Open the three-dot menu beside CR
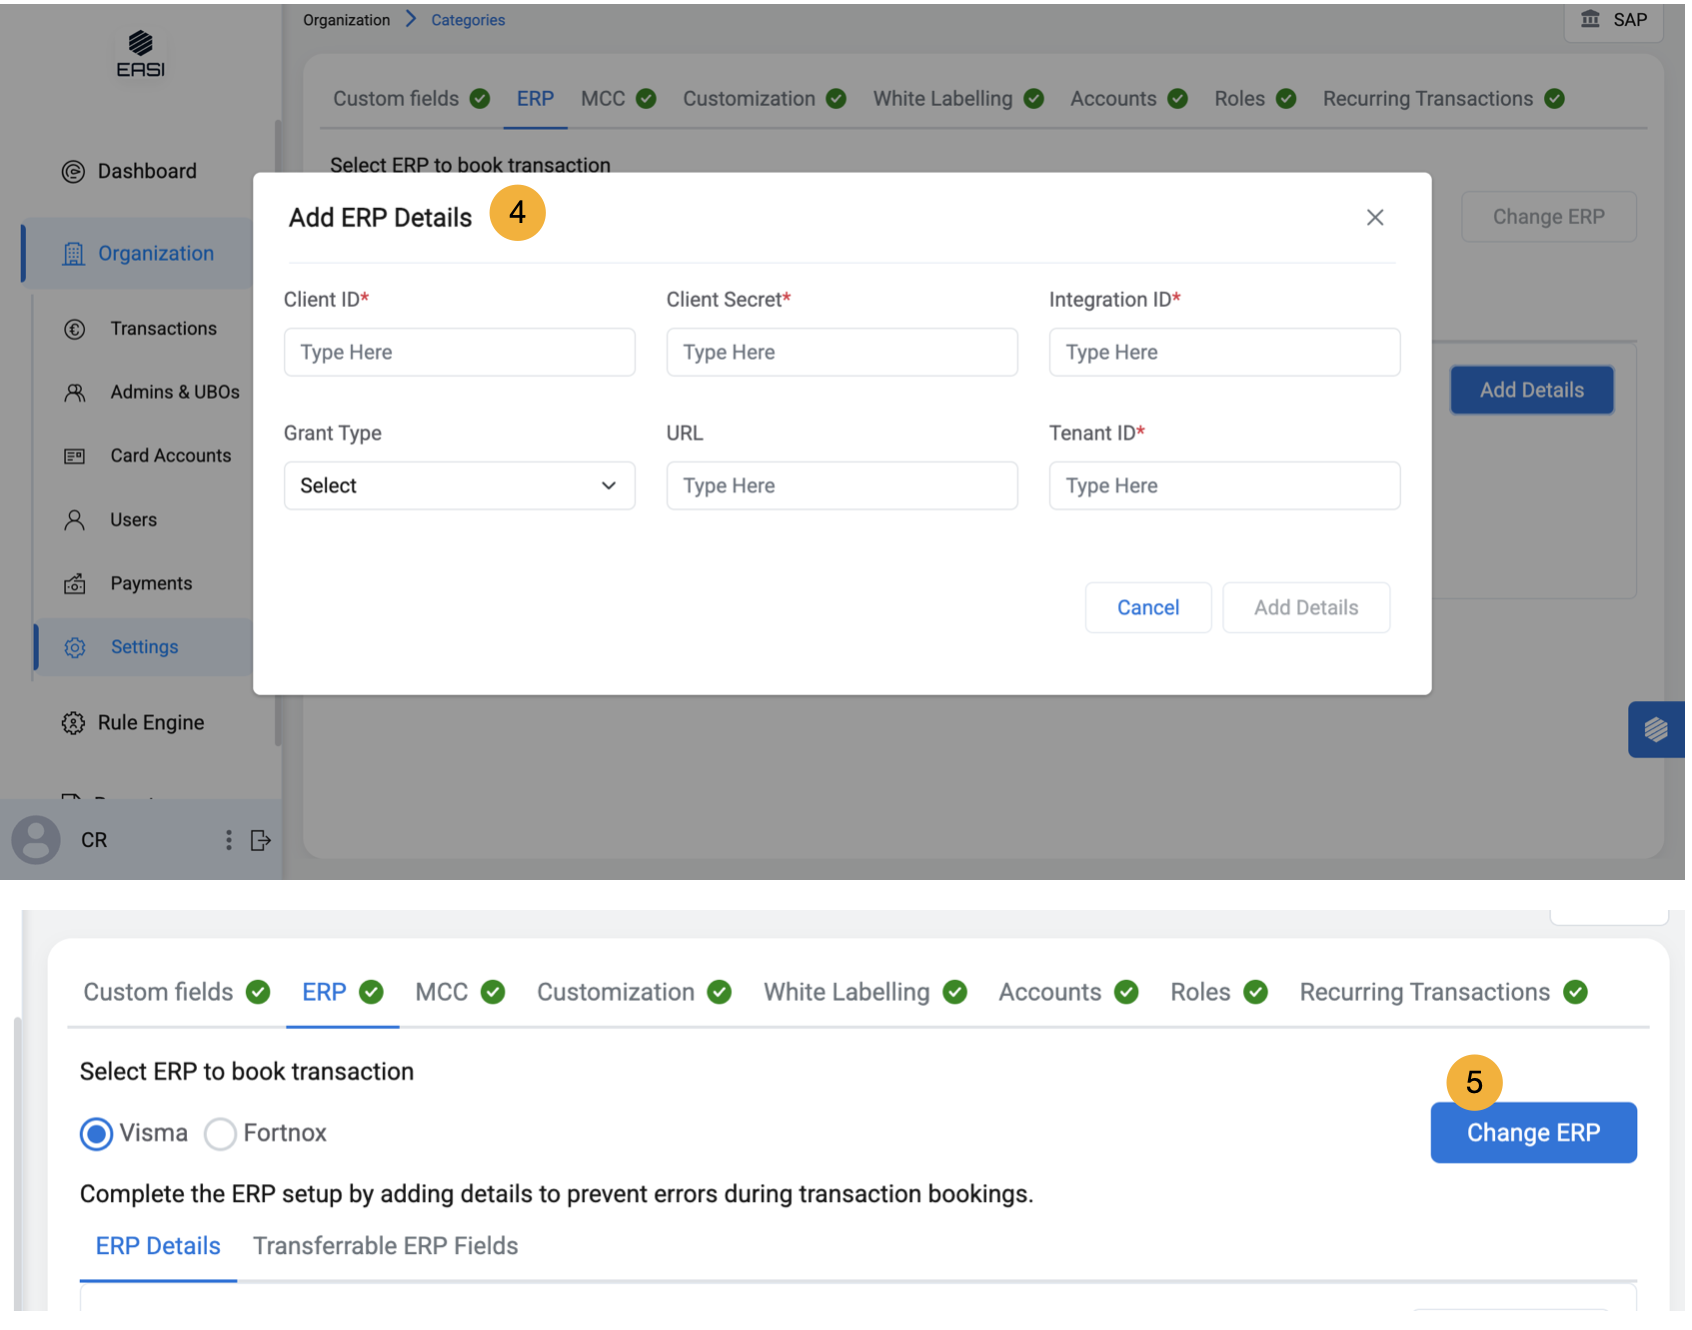1692x1330 pixels. coord(229,840)
